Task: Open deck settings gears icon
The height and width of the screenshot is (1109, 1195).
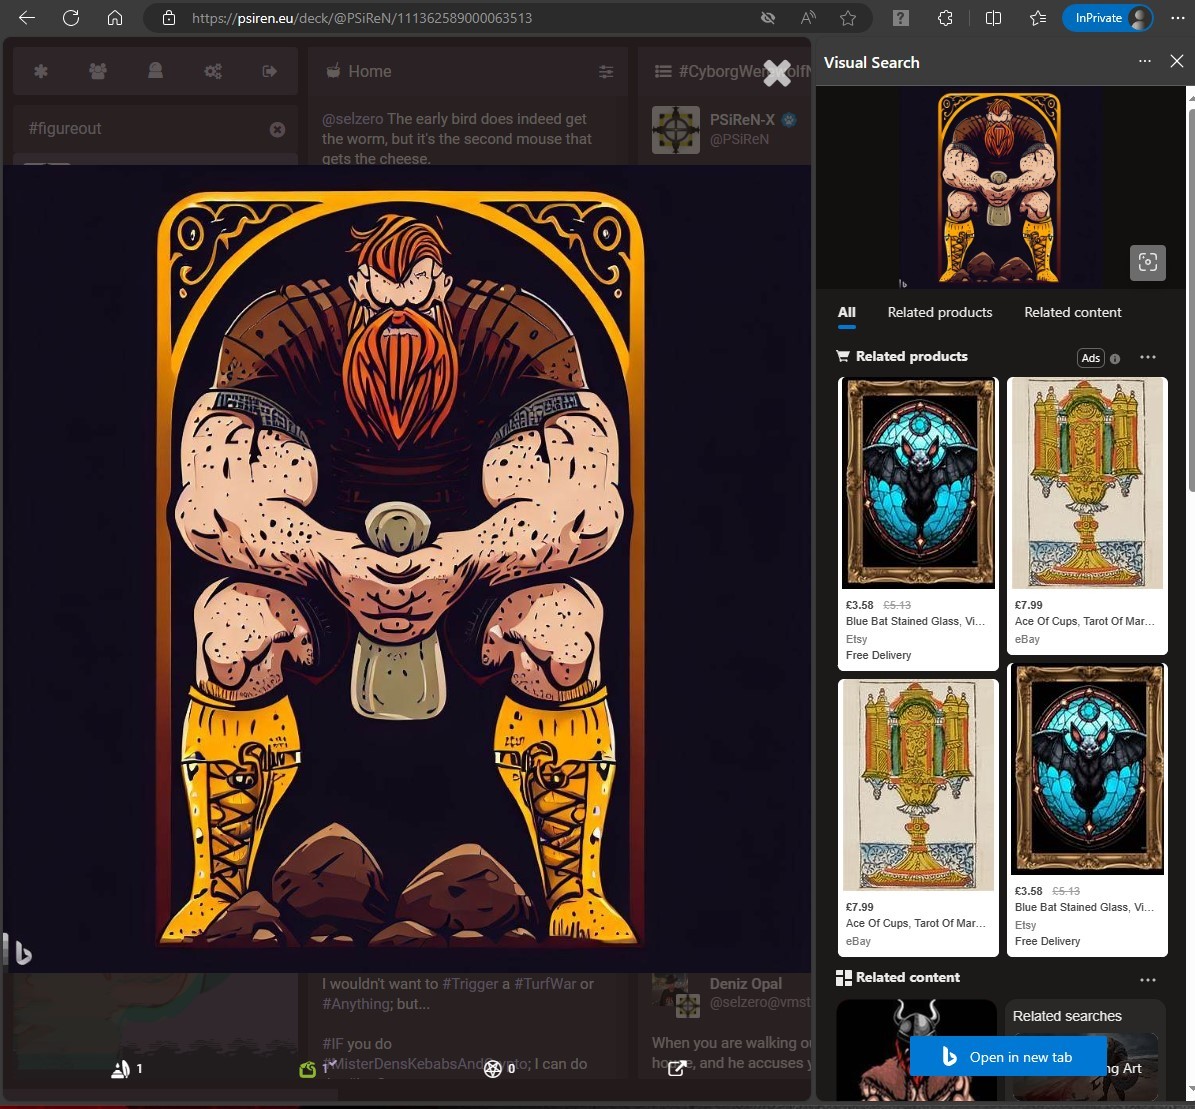Action: tap(213, 71)
